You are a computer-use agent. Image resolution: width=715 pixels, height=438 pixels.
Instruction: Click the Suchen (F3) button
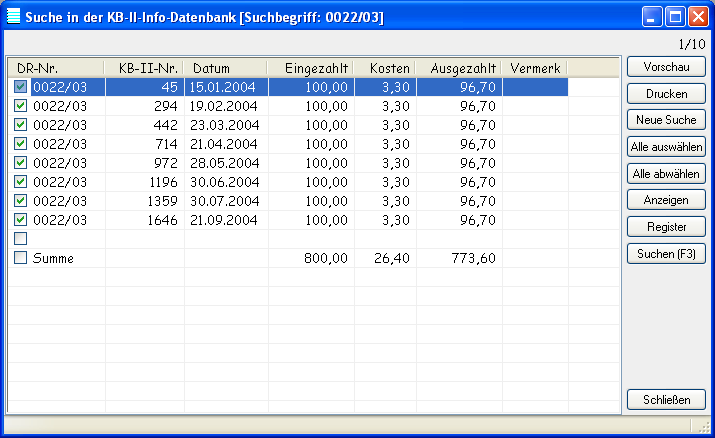click(666, 253)
